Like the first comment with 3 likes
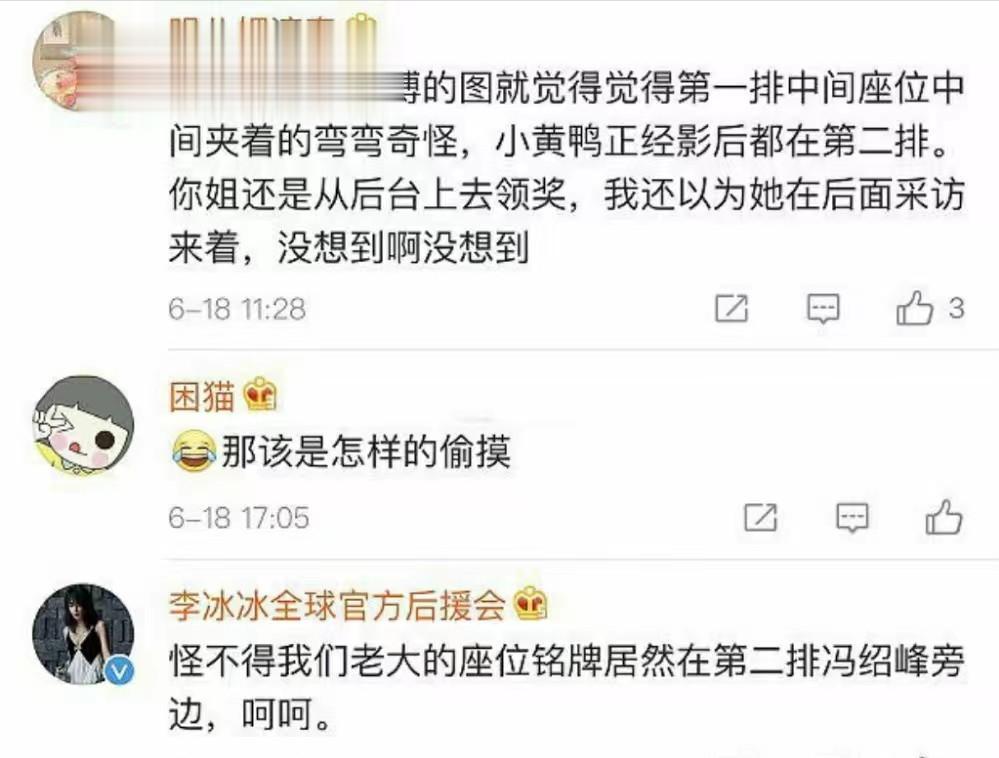This screenshot has width=999, height=758. [x=915, y=309]
